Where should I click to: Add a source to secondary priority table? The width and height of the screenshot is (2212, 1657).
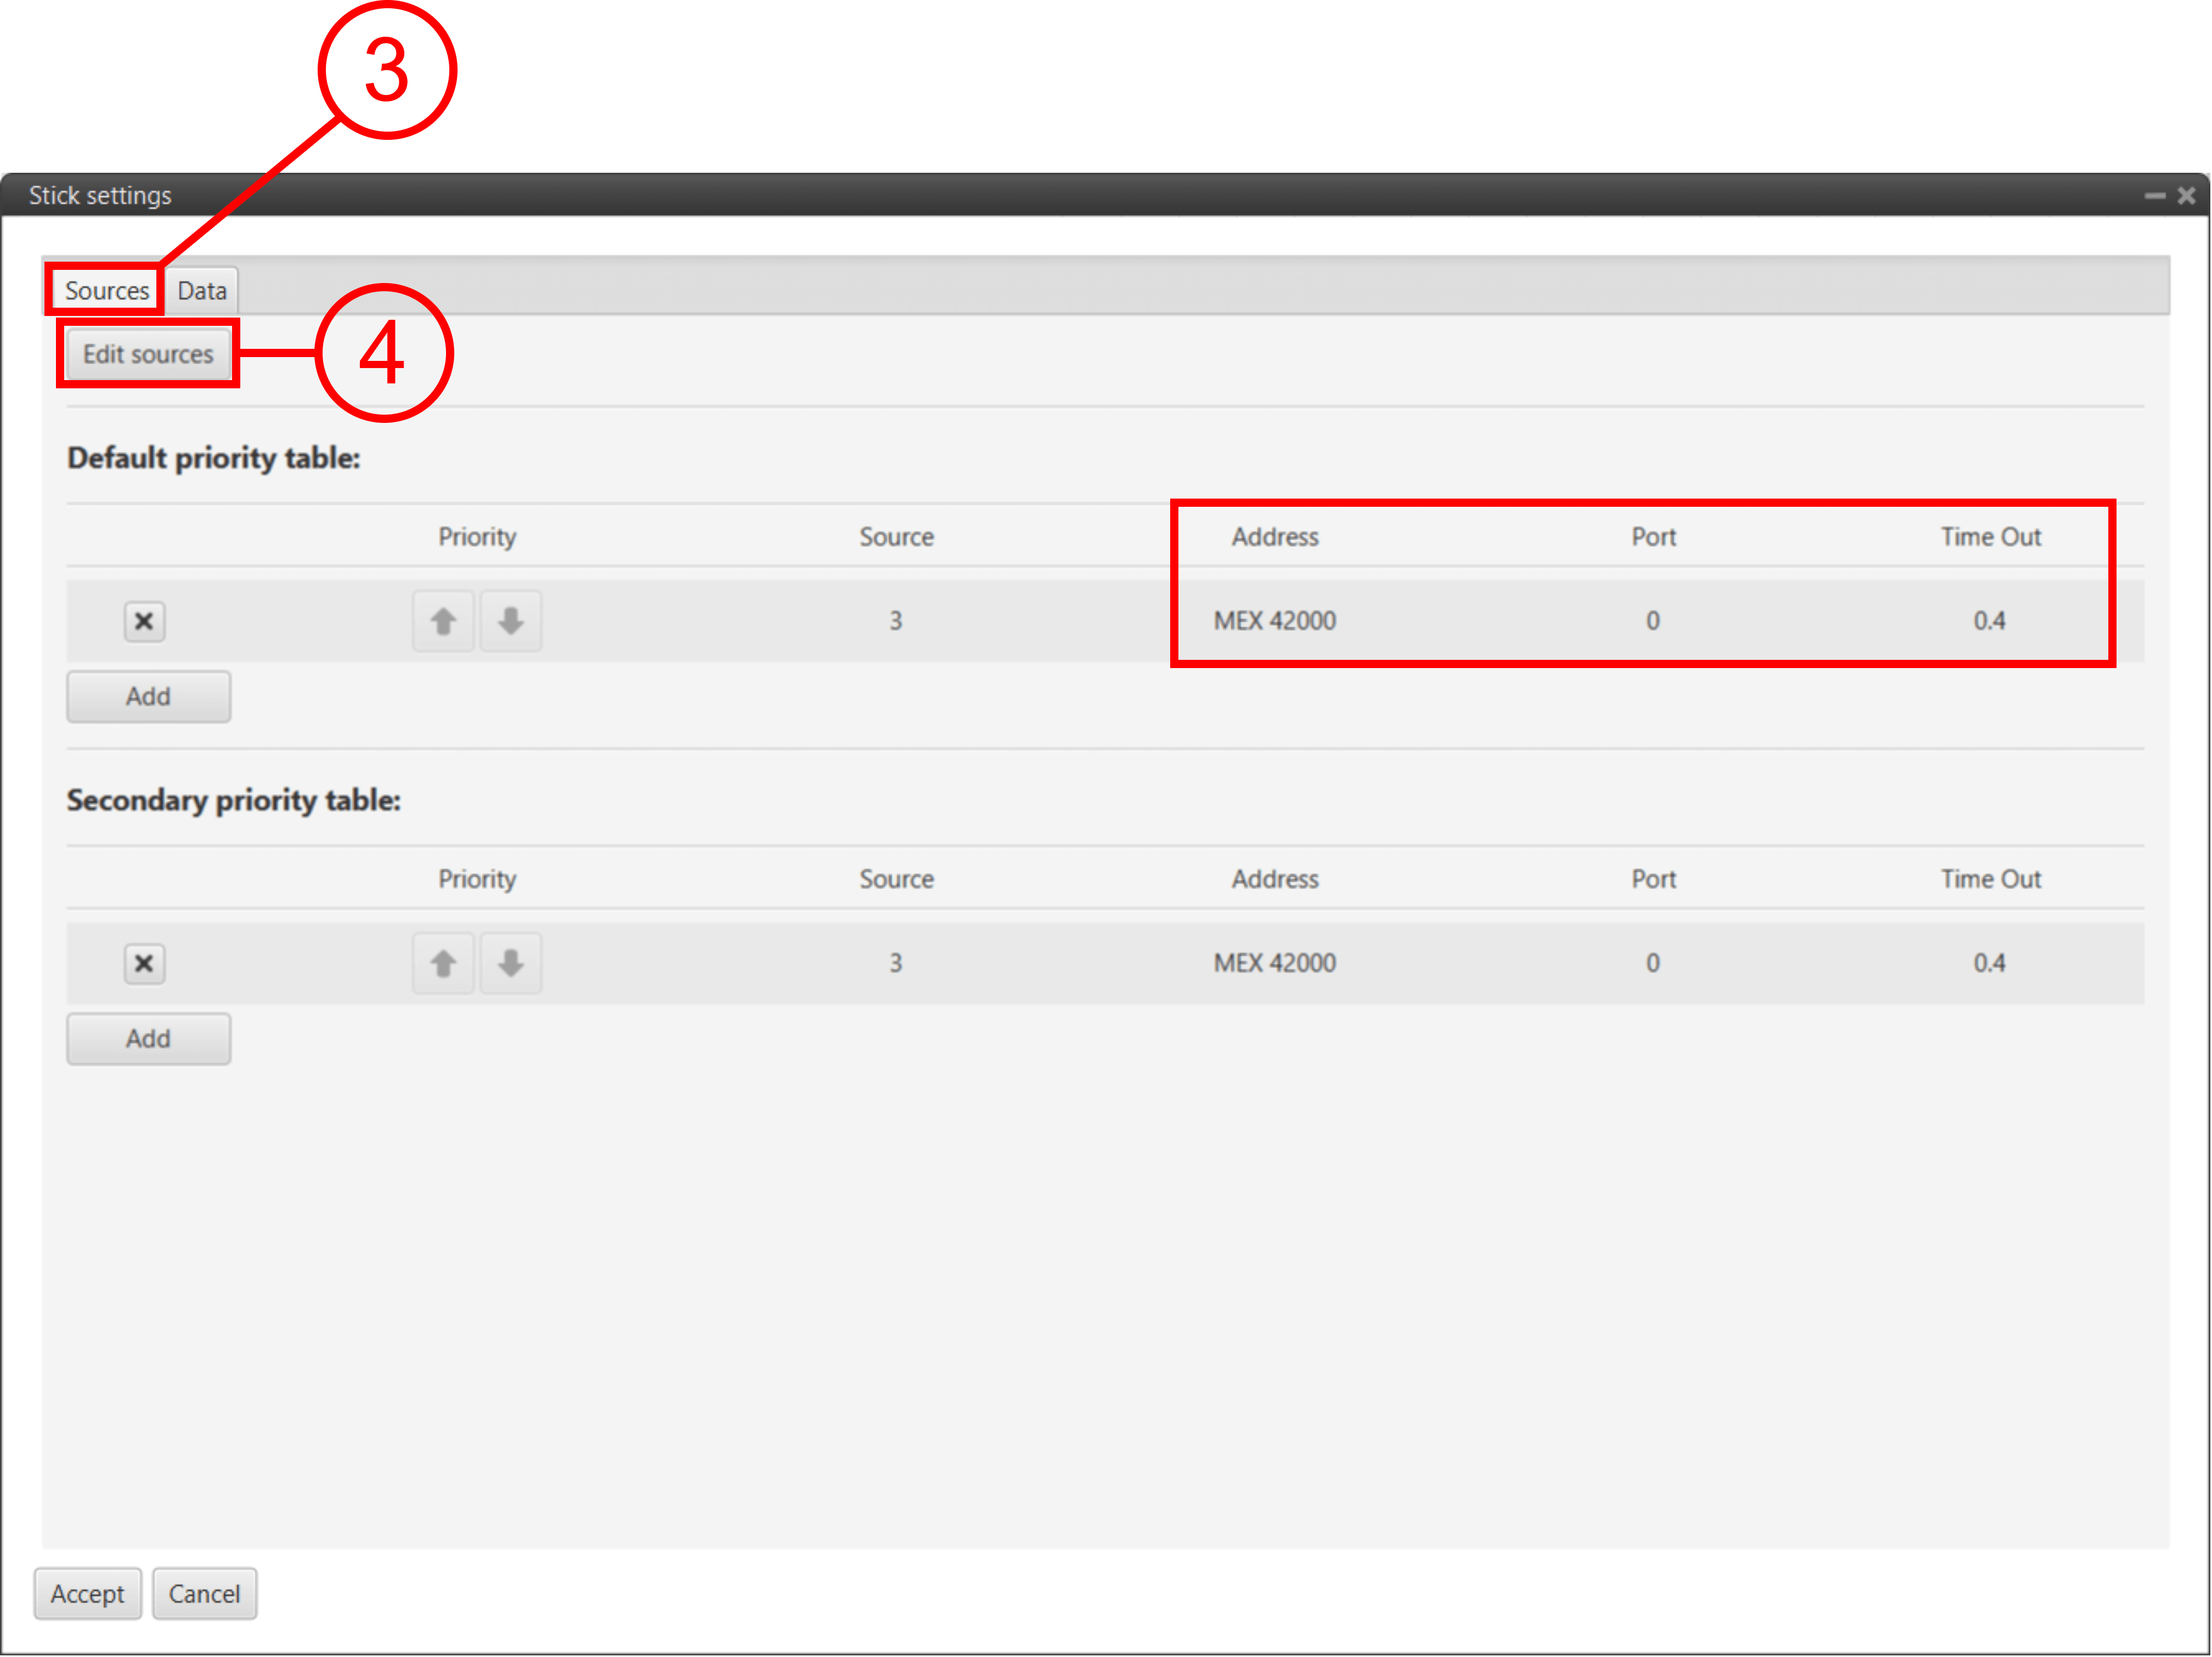point(148,1038)
